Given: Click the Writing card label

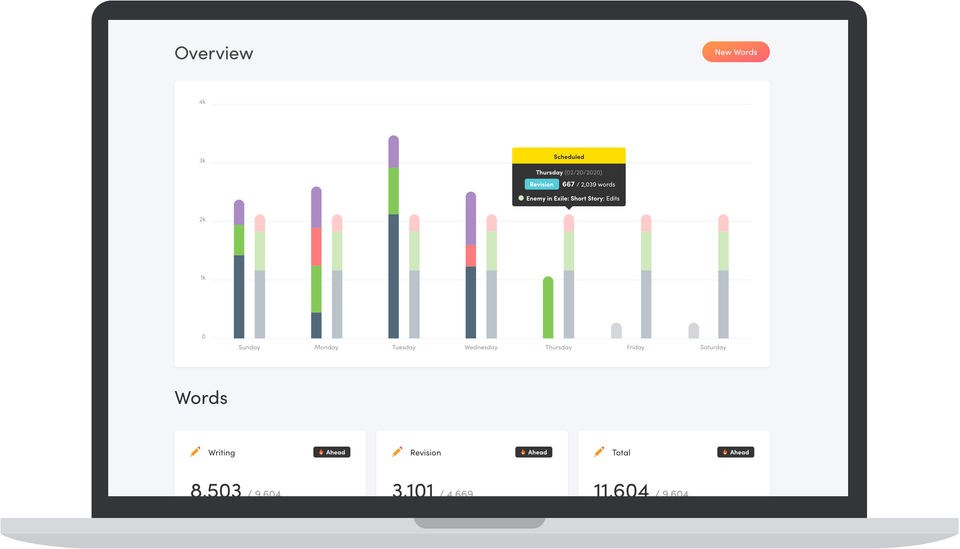Looking at the screenshot, I should (x=221, y=453).
